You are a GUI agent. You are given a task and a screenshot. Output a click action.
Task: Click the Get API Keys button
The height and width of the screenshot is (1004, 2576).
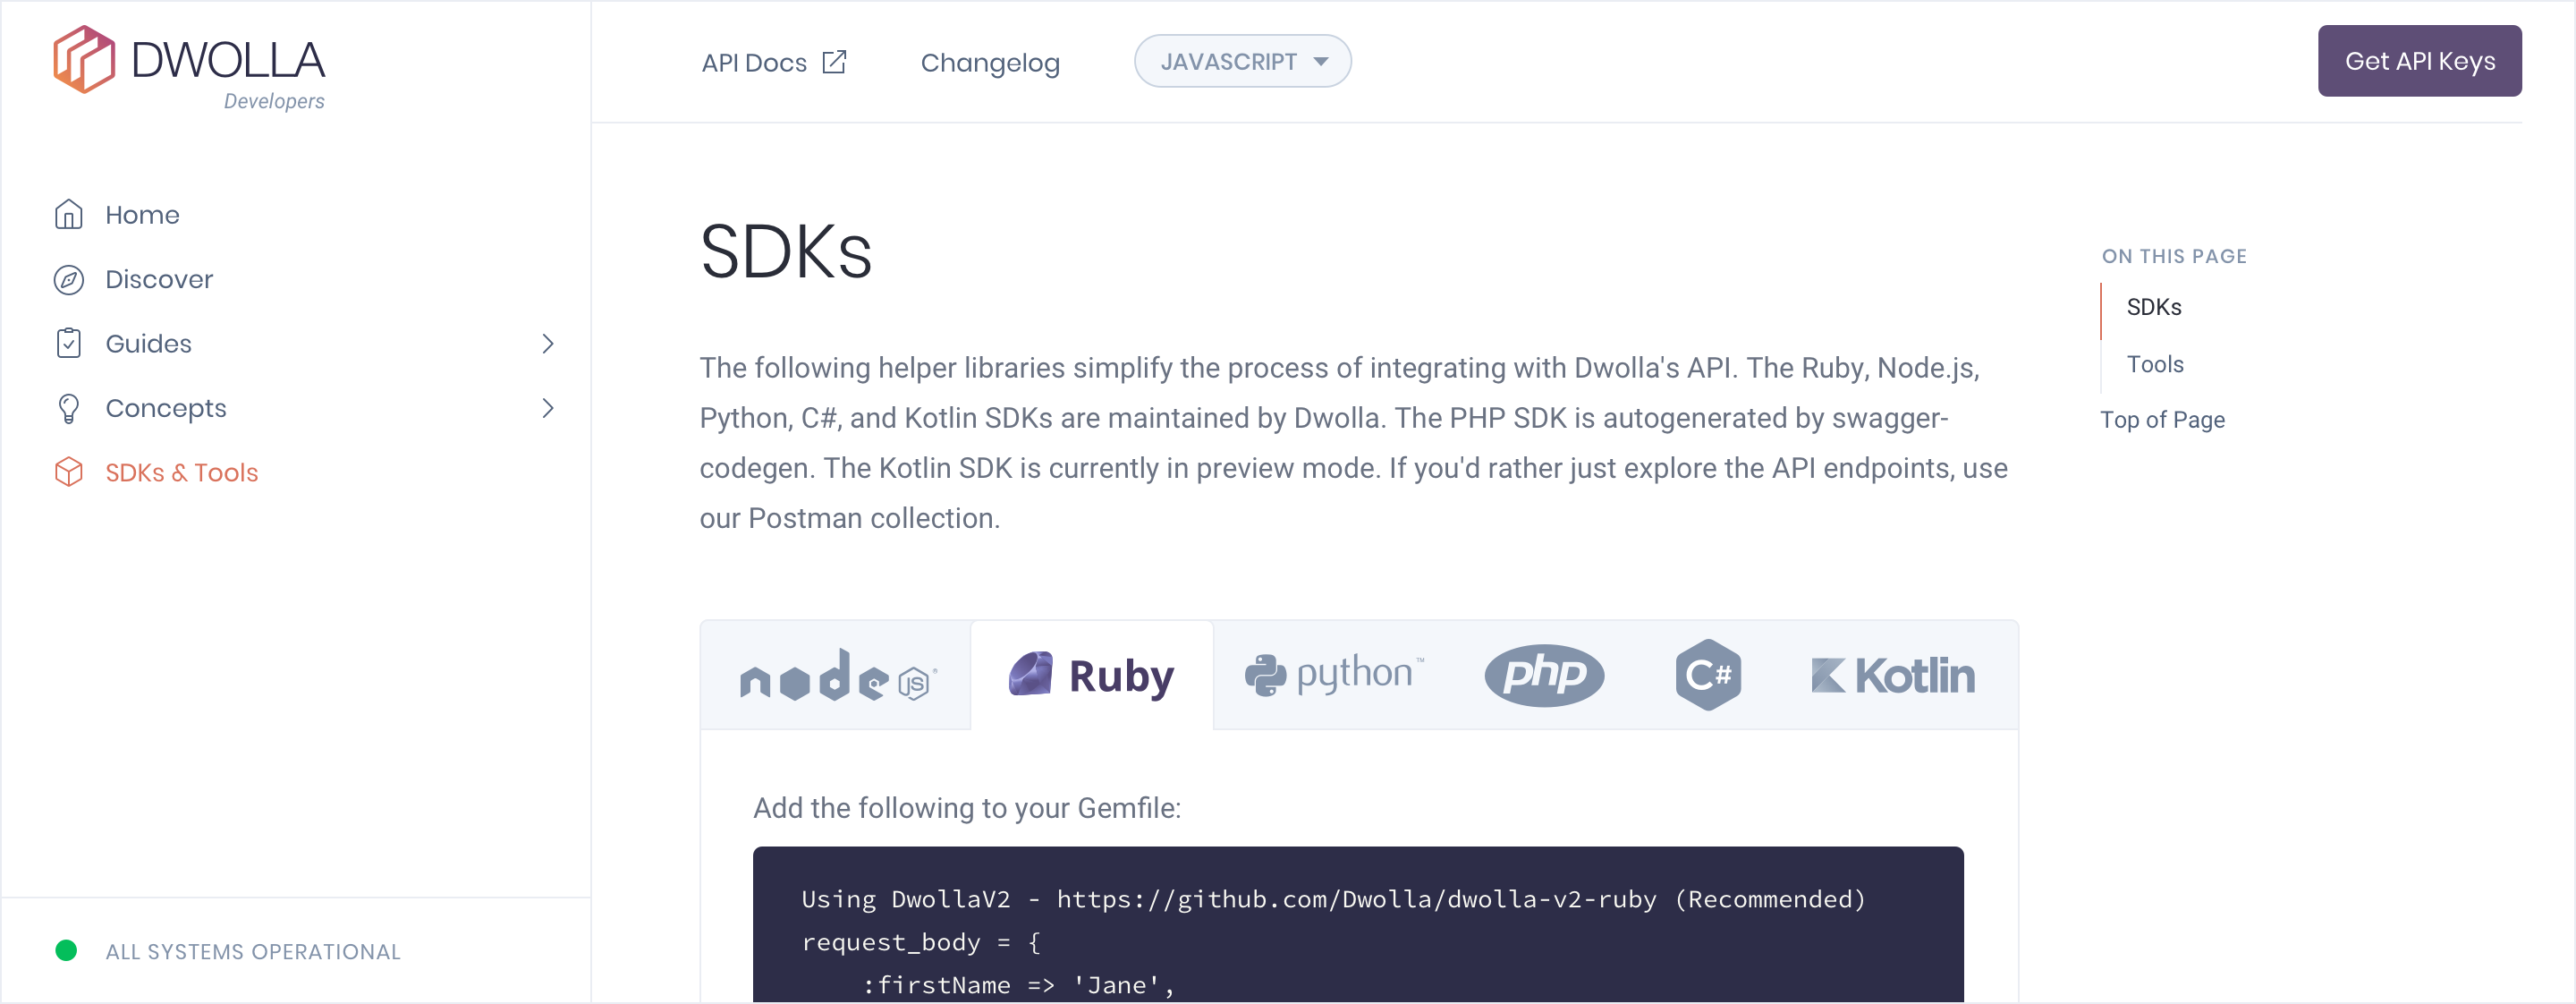[2419, 61]
